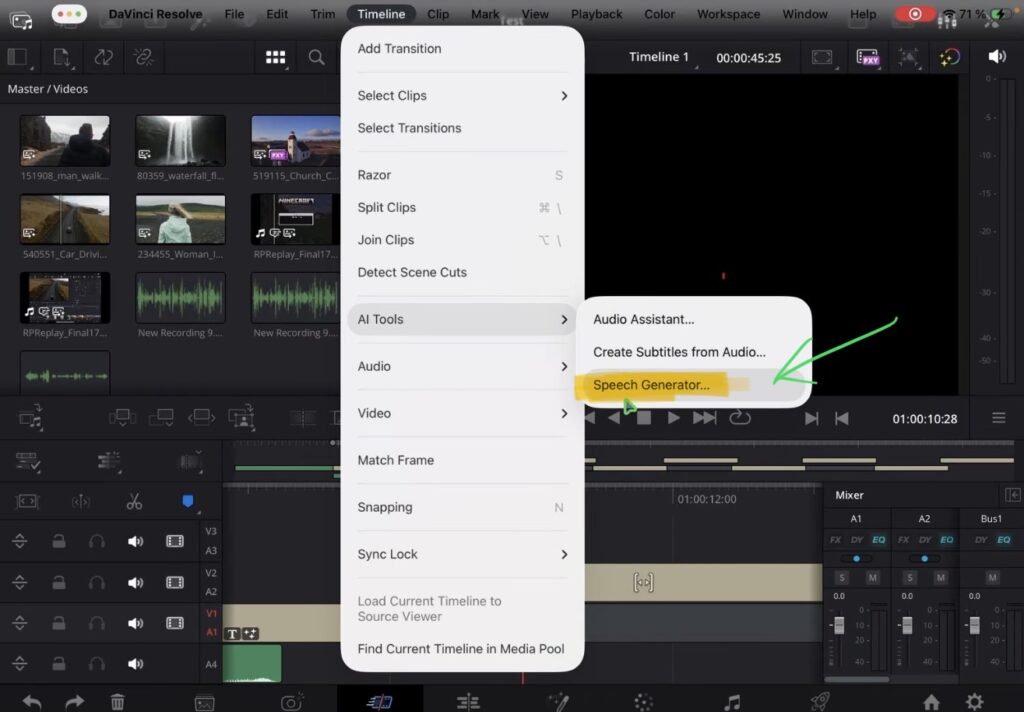
Task: Select the waterfall clip thumbnail
Action: 180,140
